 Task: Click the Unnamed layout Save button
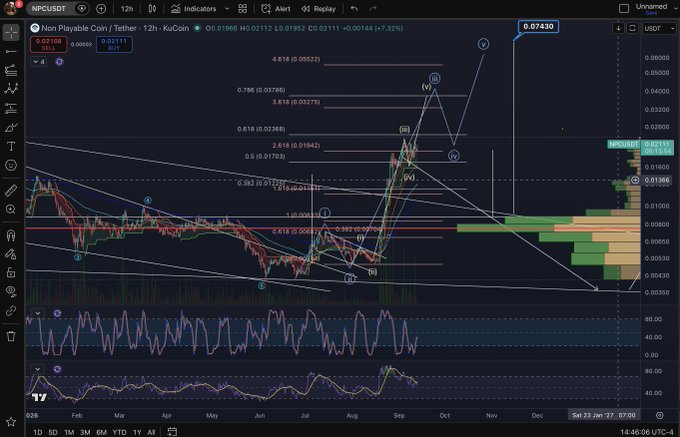tap(651, 13)
